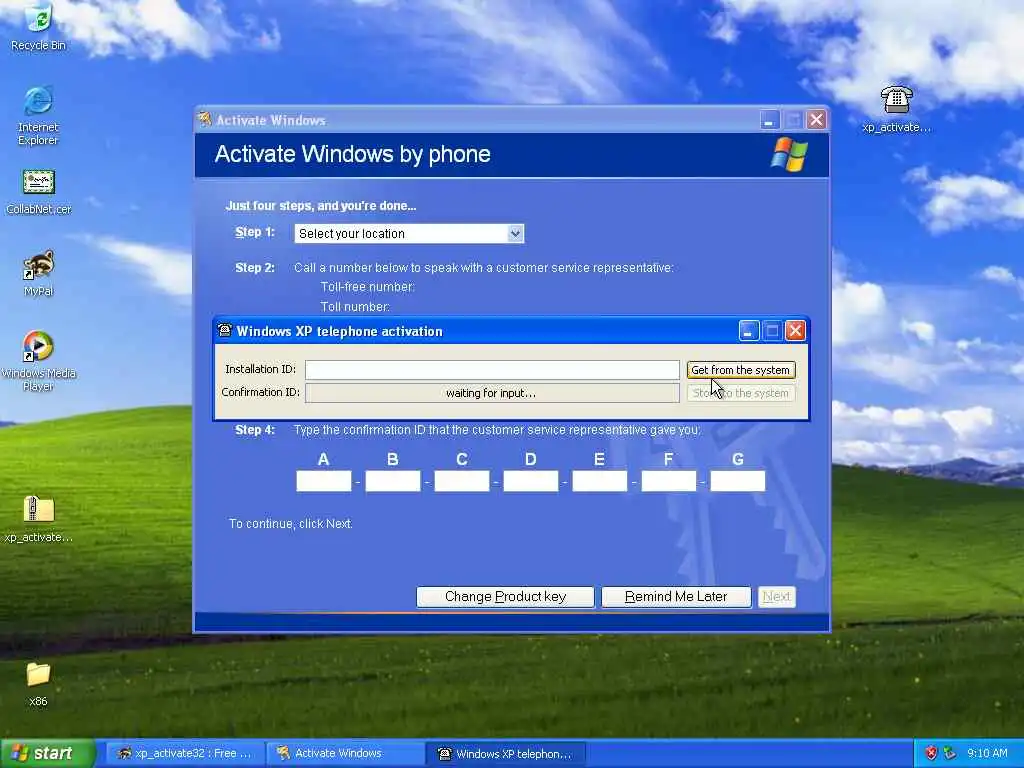Click the telephone icon in telephone activation title bar

(x=225, y=330)
